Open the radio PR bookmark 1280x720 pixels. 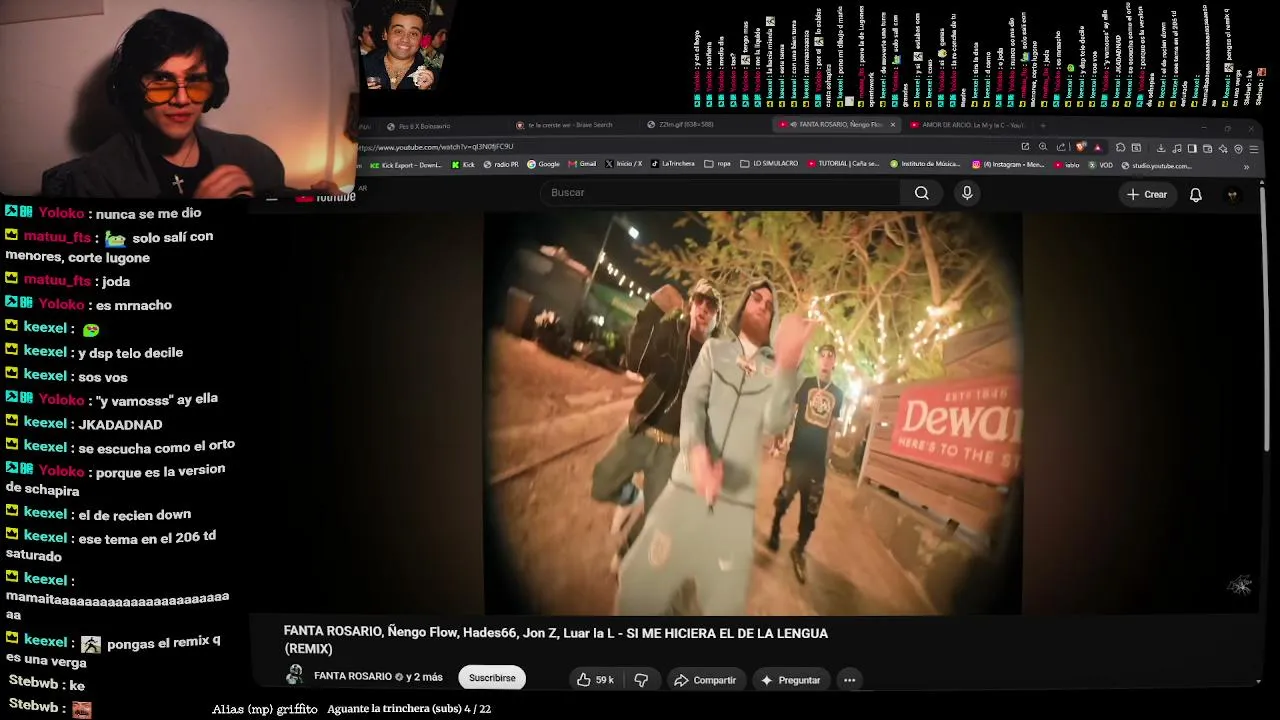coord(501,164)
